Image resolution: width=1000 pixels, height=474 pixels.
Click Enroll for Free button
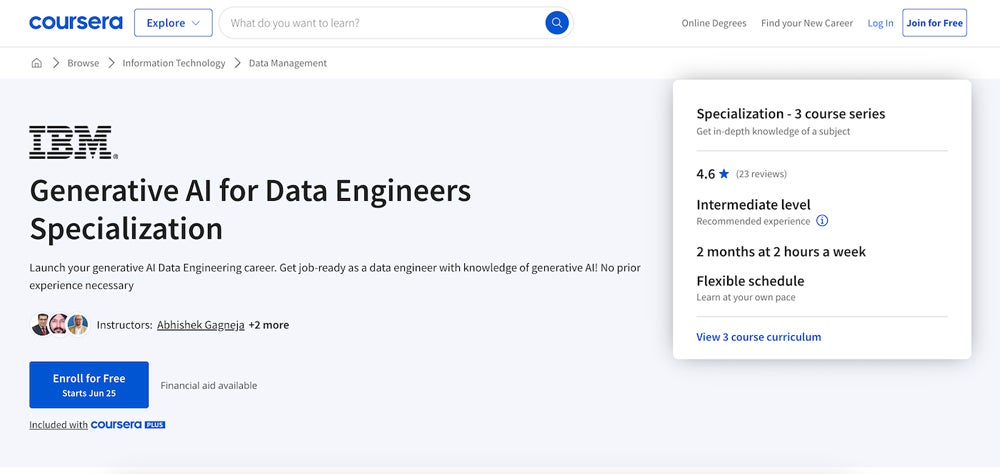[89, 385]
